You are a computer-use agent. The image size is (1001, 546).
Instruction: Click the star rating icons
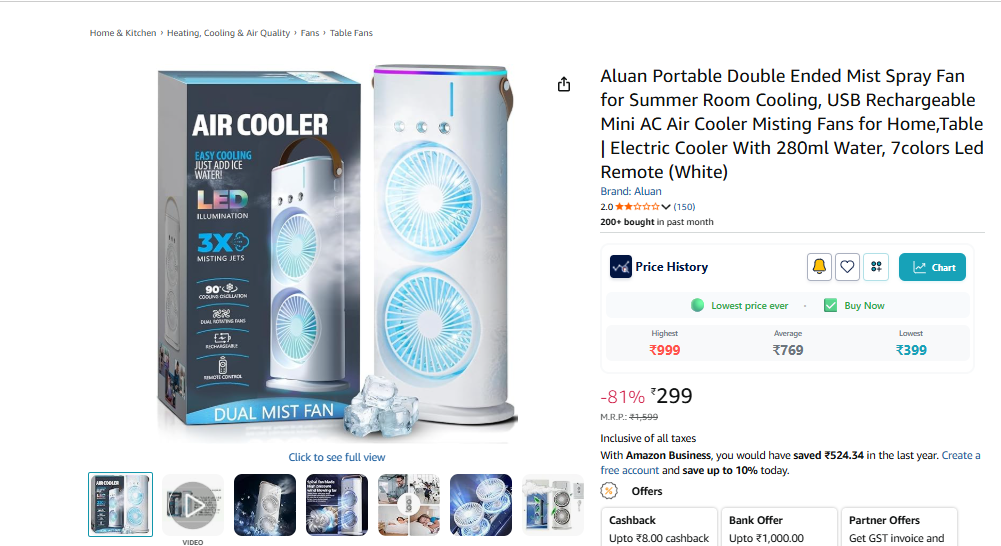(637, 207)
